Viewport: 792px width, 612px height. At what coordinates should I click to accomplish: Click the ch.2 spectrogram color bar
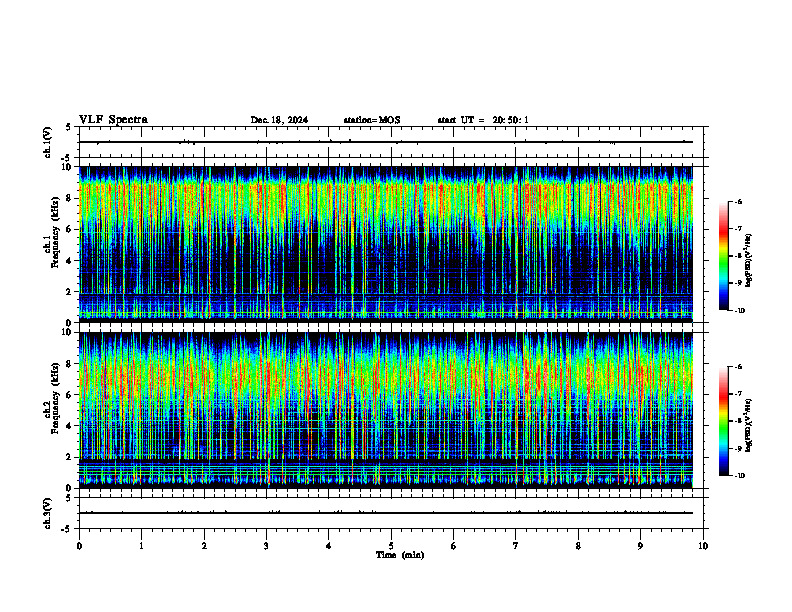[723, 421]
